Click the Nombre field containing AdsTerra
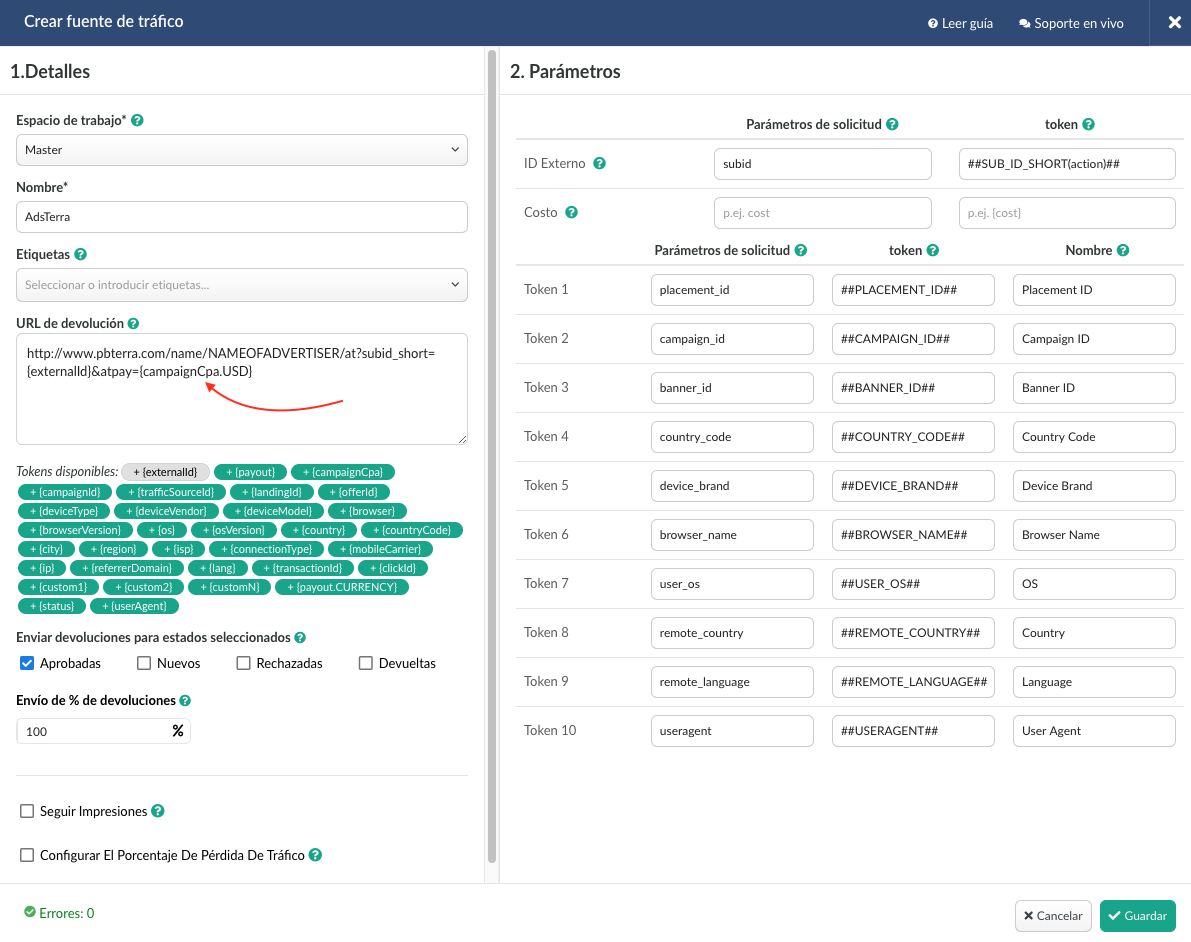The image size is (1191, 942). tap(242, 217)
